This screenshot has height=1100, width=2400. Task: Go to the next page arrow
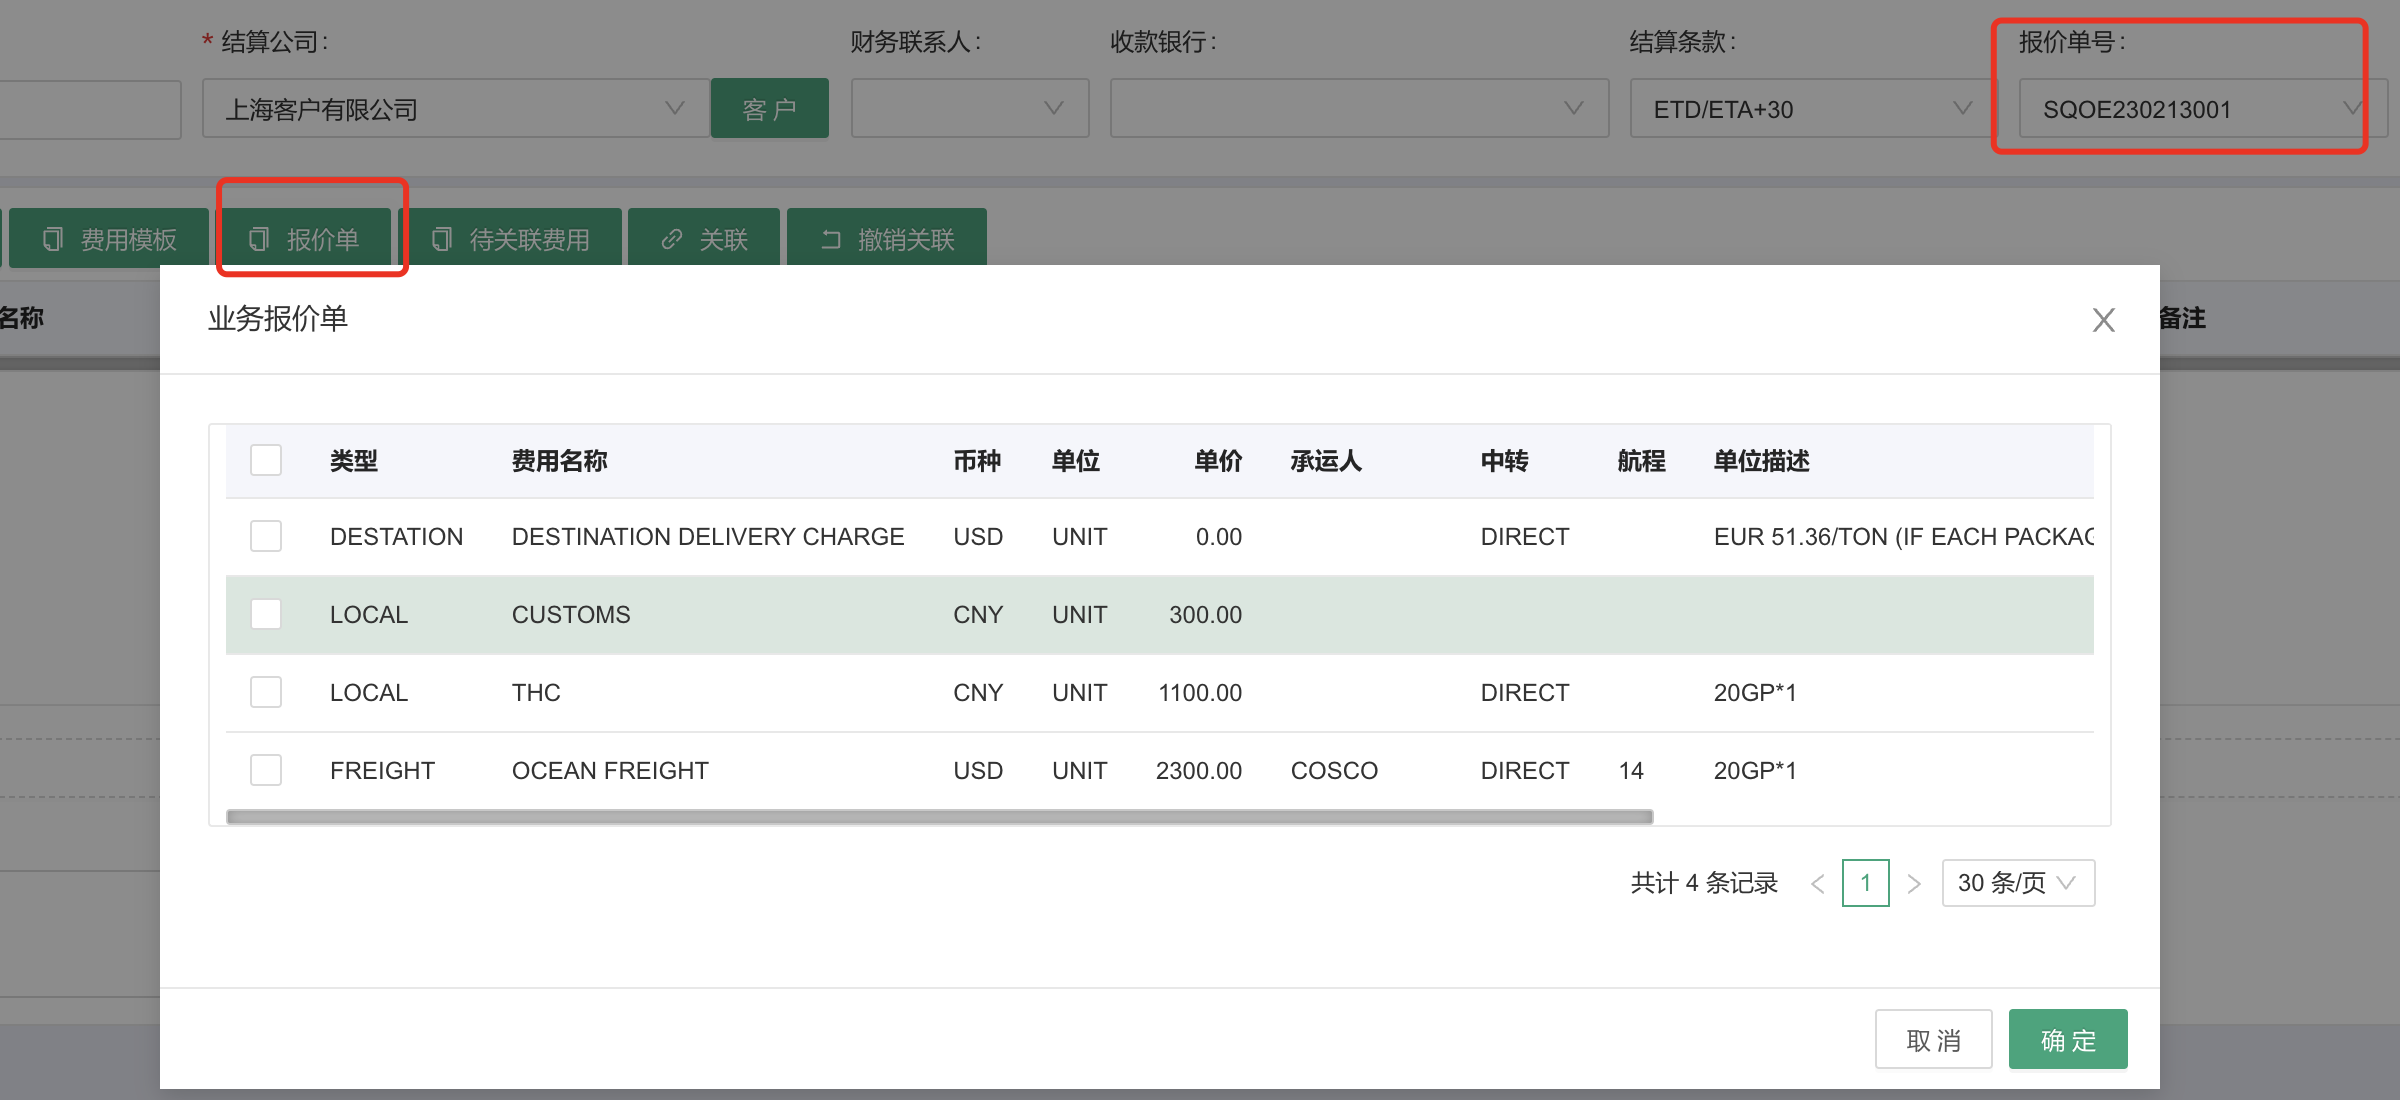1914,884
